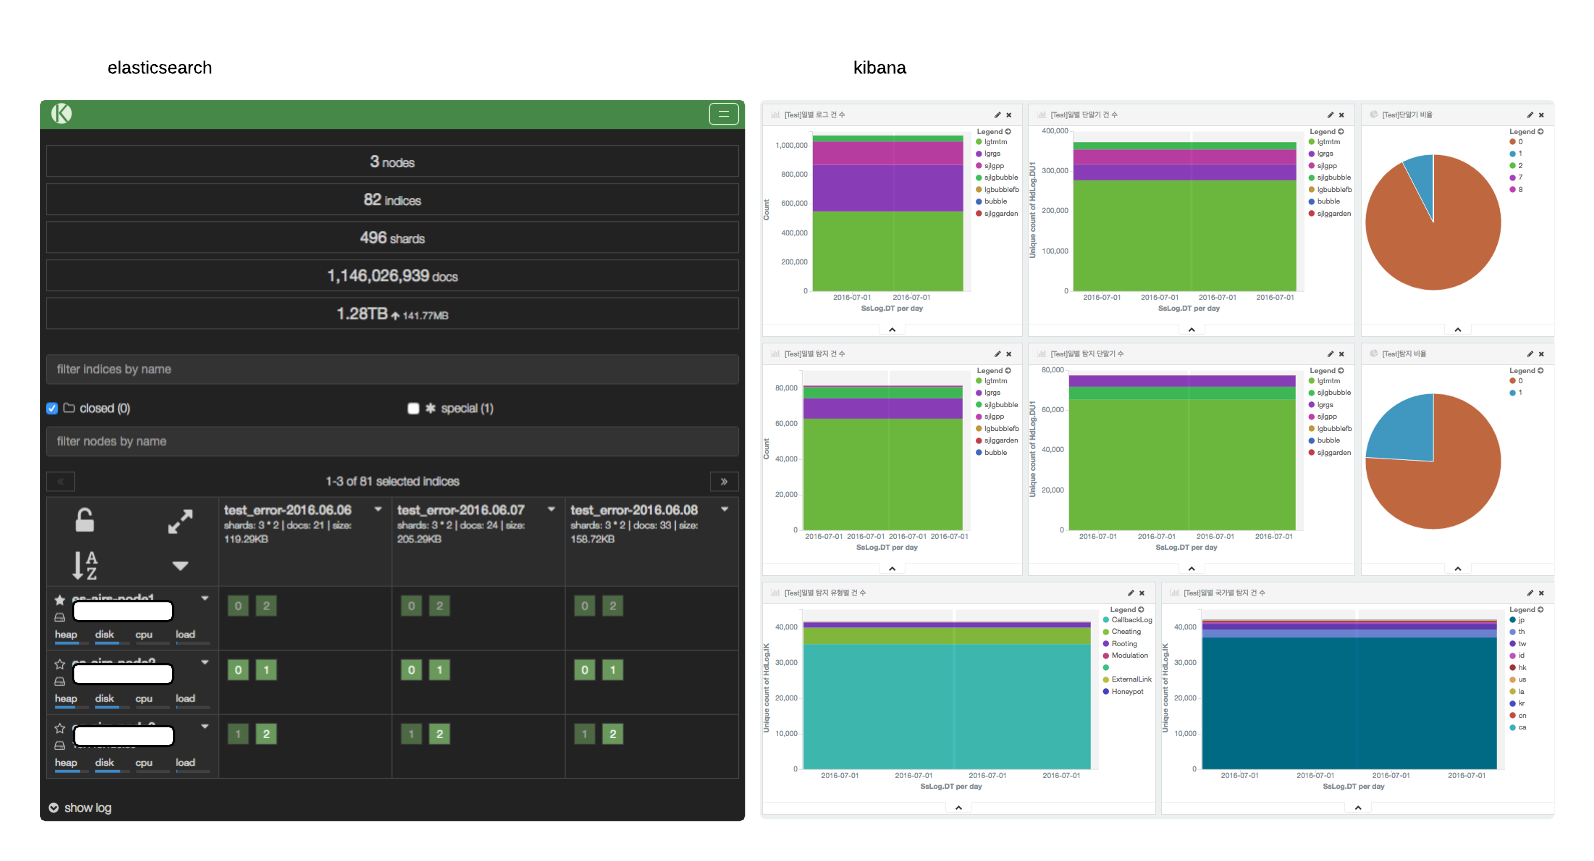1594x861 pixels.
Task: Collapse the top pie chart panel with bottom chevron
Action: tap(1458, 329)
